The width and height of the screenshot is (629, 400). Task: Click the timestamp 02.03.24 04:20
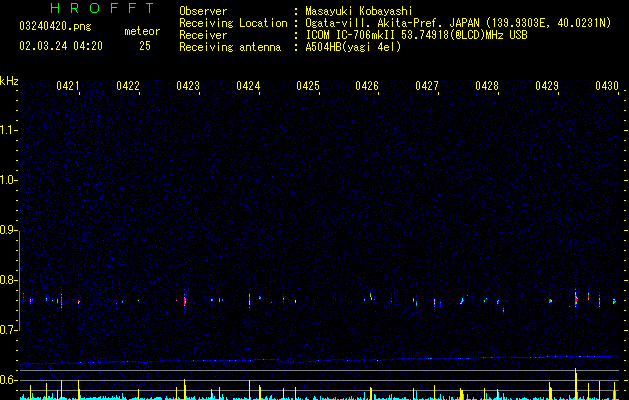tap(61, 46)
